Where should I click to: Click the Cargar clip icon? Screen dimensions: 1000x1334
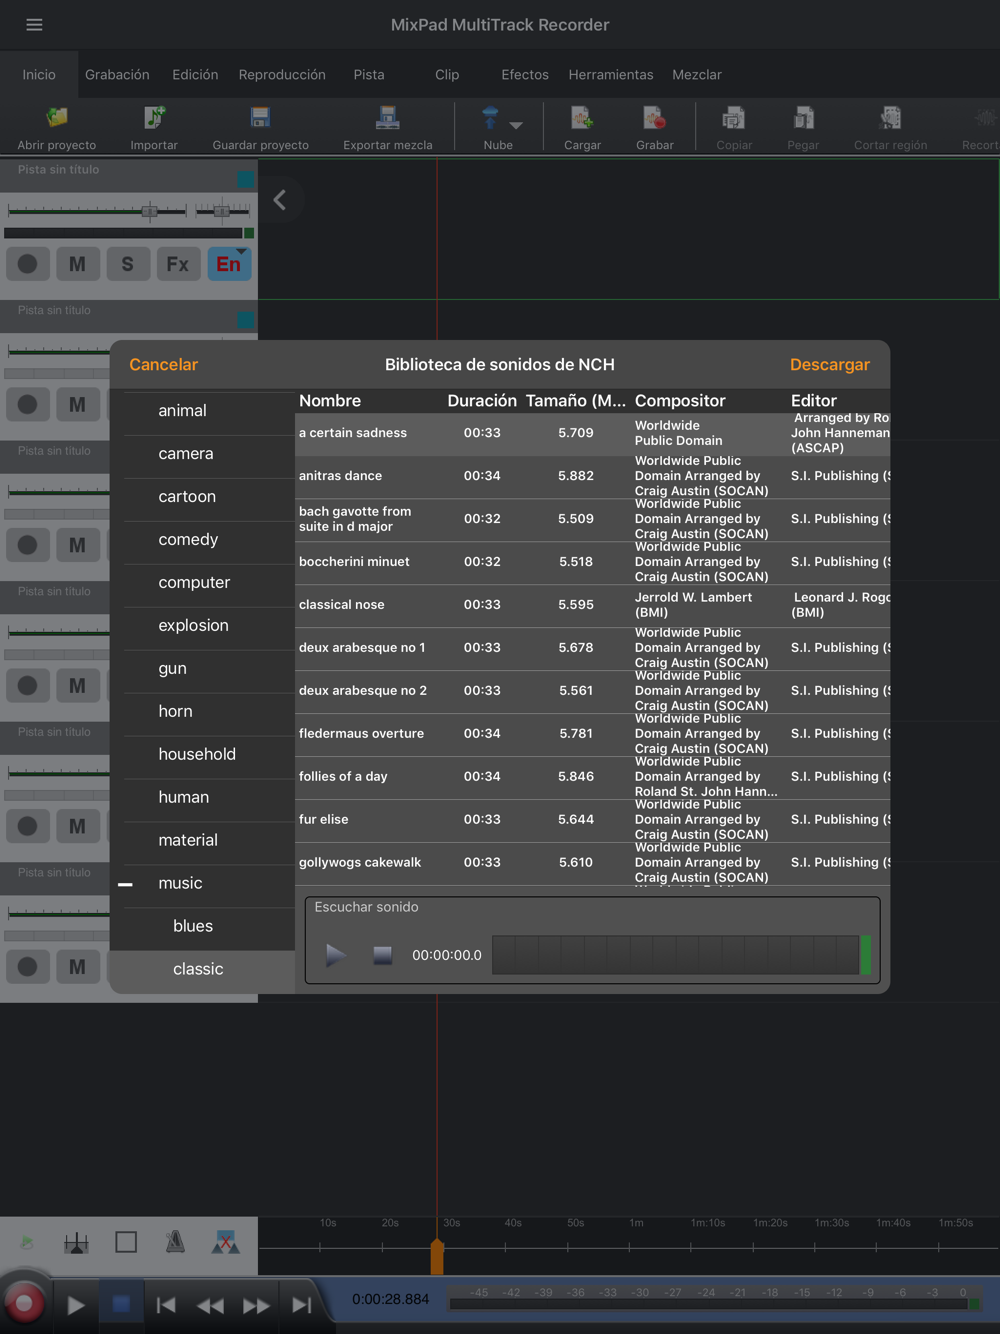582,119
